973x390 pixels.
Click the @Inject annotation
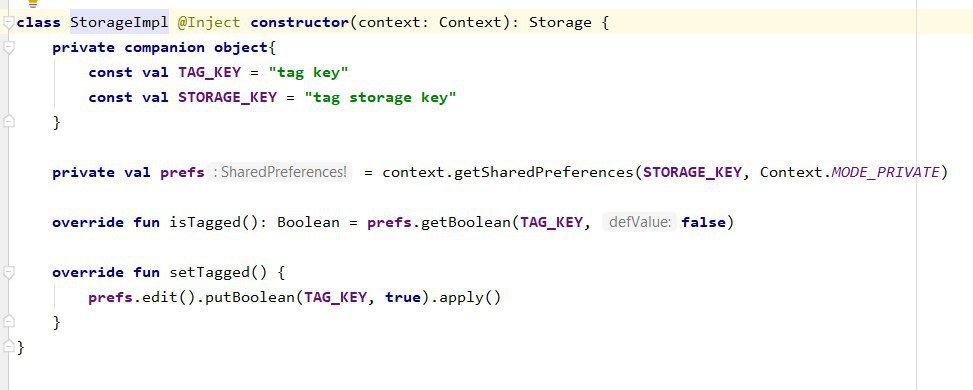208,23
